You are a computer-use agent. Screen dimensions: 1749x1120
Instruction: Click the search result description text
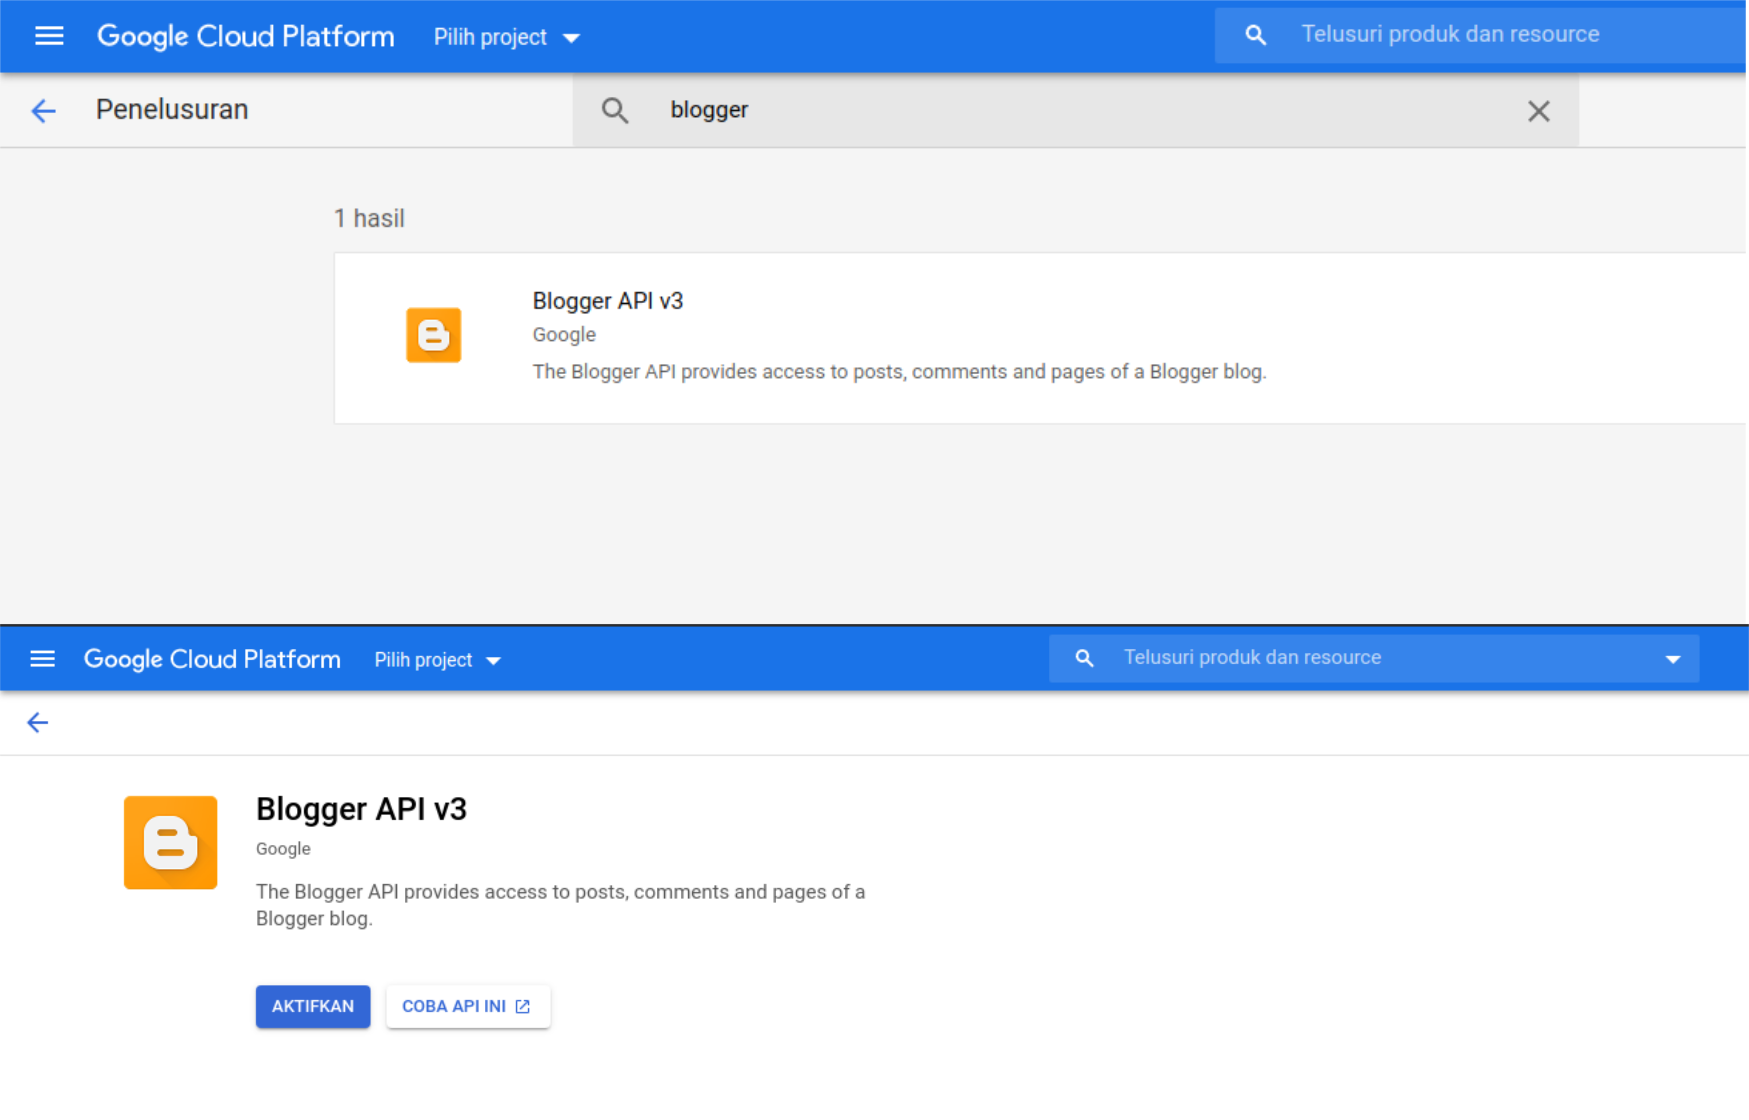[x=900, y=372]
